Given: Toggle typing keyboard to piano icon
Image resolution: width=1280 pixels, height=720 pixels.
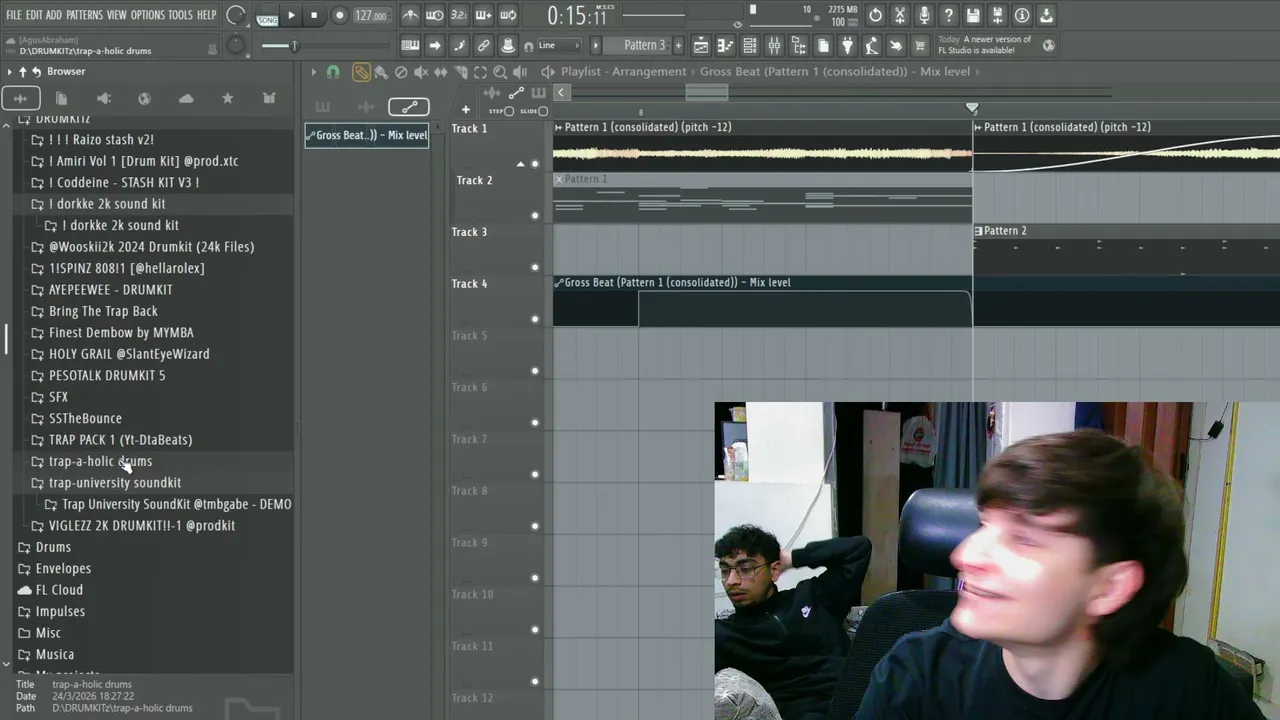Looking at the screenshot, I should (x=410, y=45).
